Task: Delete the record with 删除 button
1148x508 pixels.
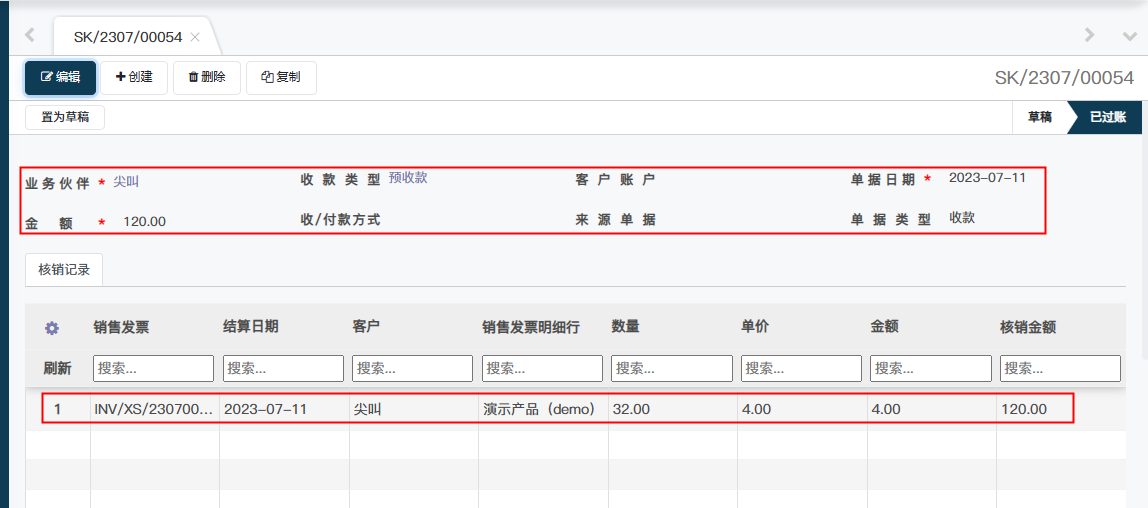Action: coord(207,77)
